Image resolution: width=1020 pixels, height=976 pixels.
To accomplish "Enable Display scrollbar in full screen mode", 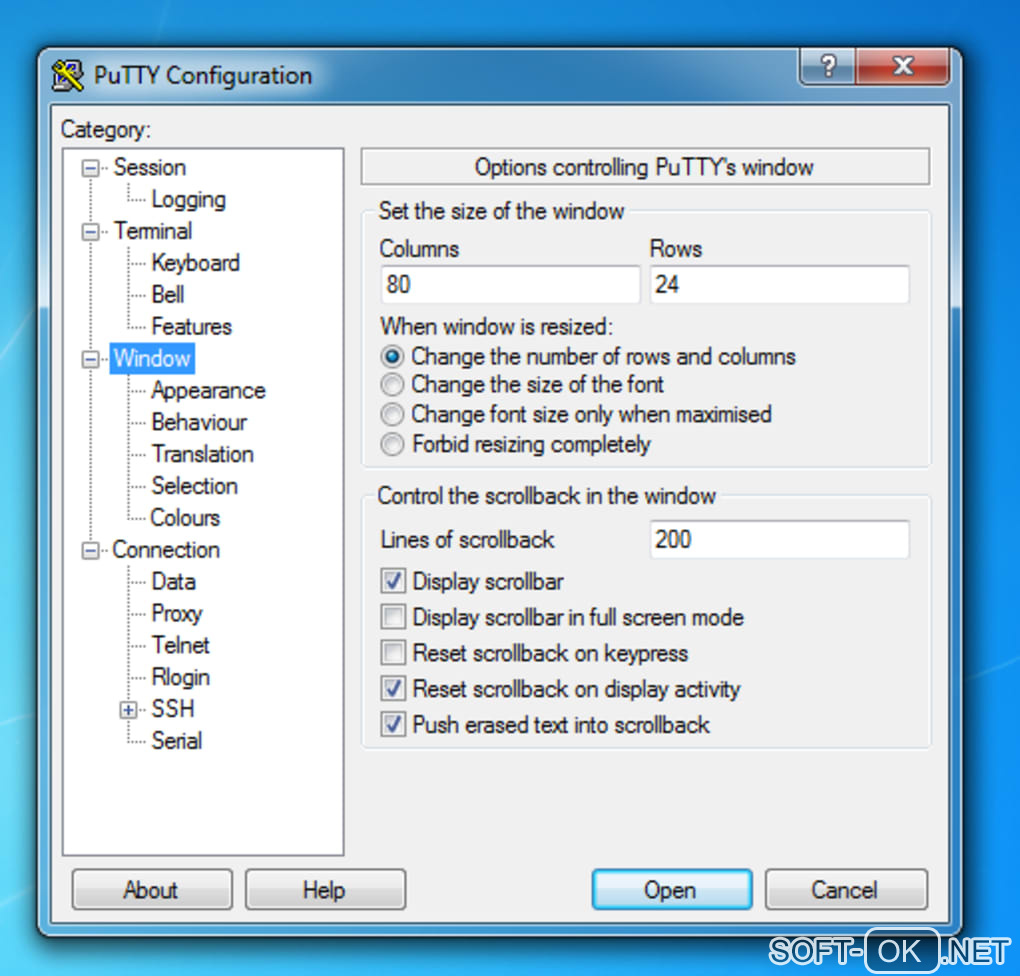I will [x=393, y=617].
